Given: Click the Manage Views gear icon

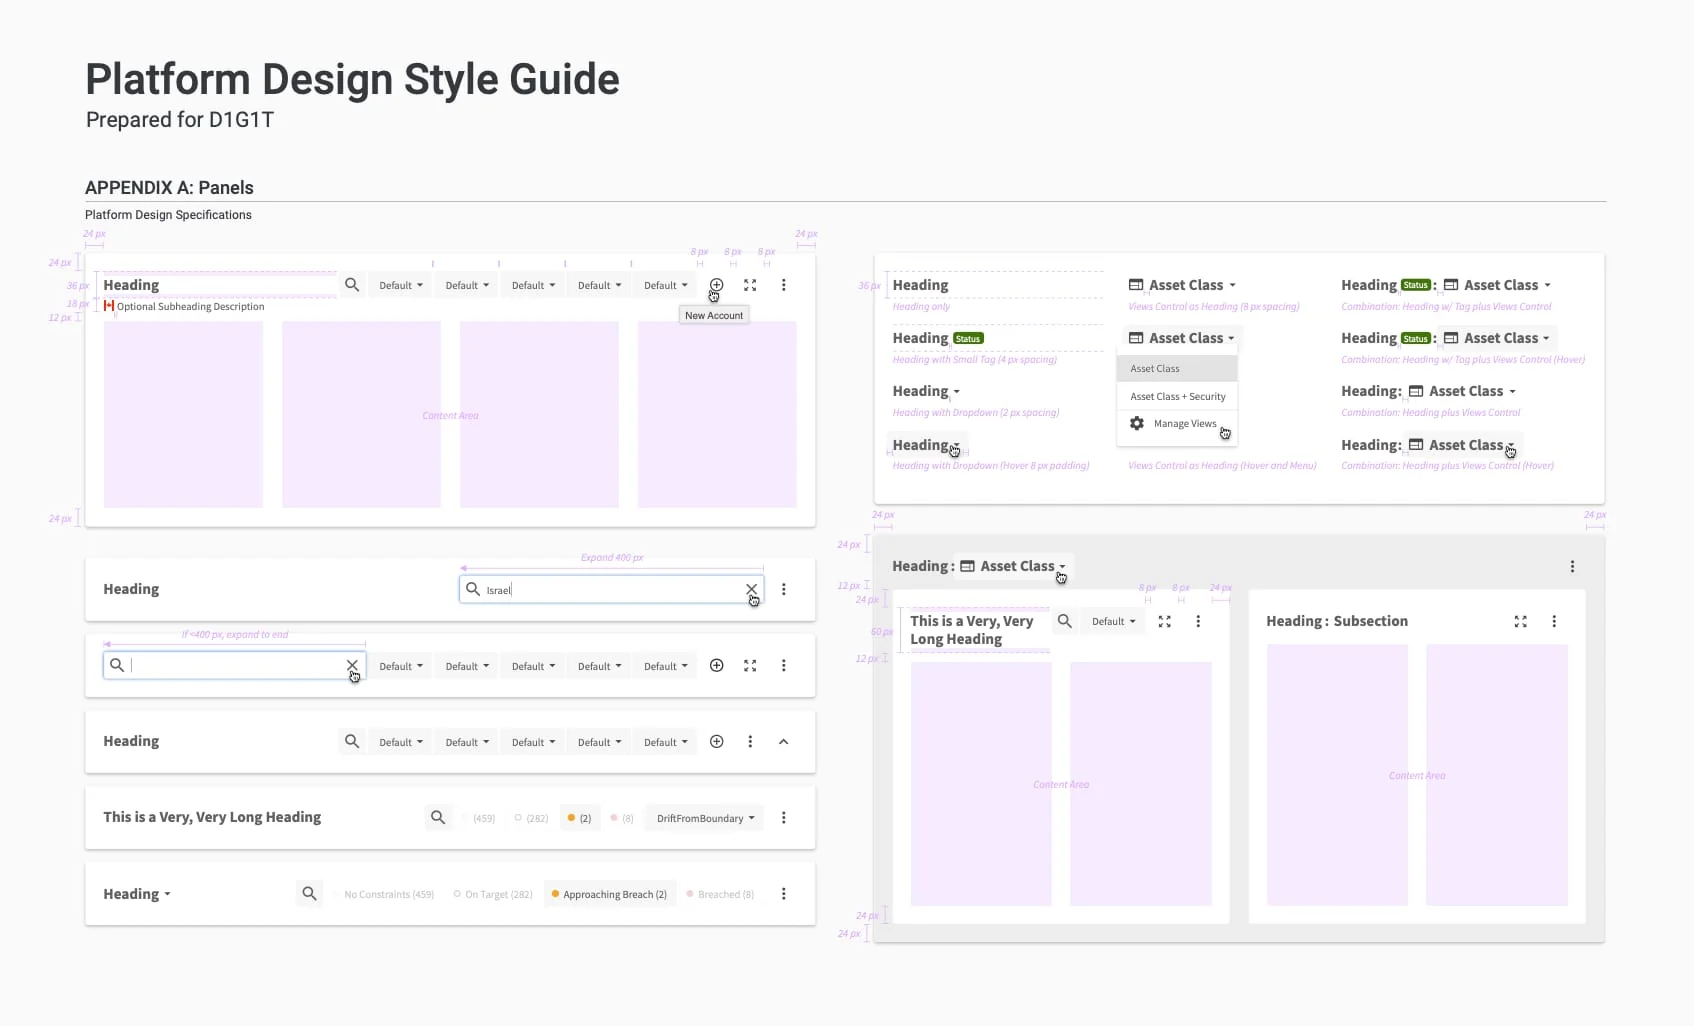Looking at the screenshot, I should [1137, 423].
